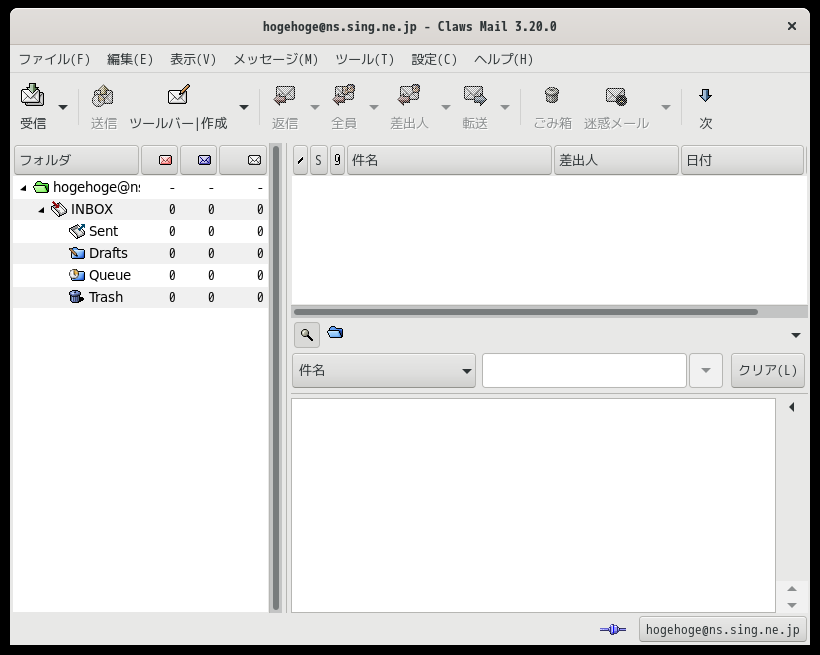Collapse the INBOX folder tree
The width and height of the screenshot is (820, 655).
pyautogui.click(x=41, y=209)
